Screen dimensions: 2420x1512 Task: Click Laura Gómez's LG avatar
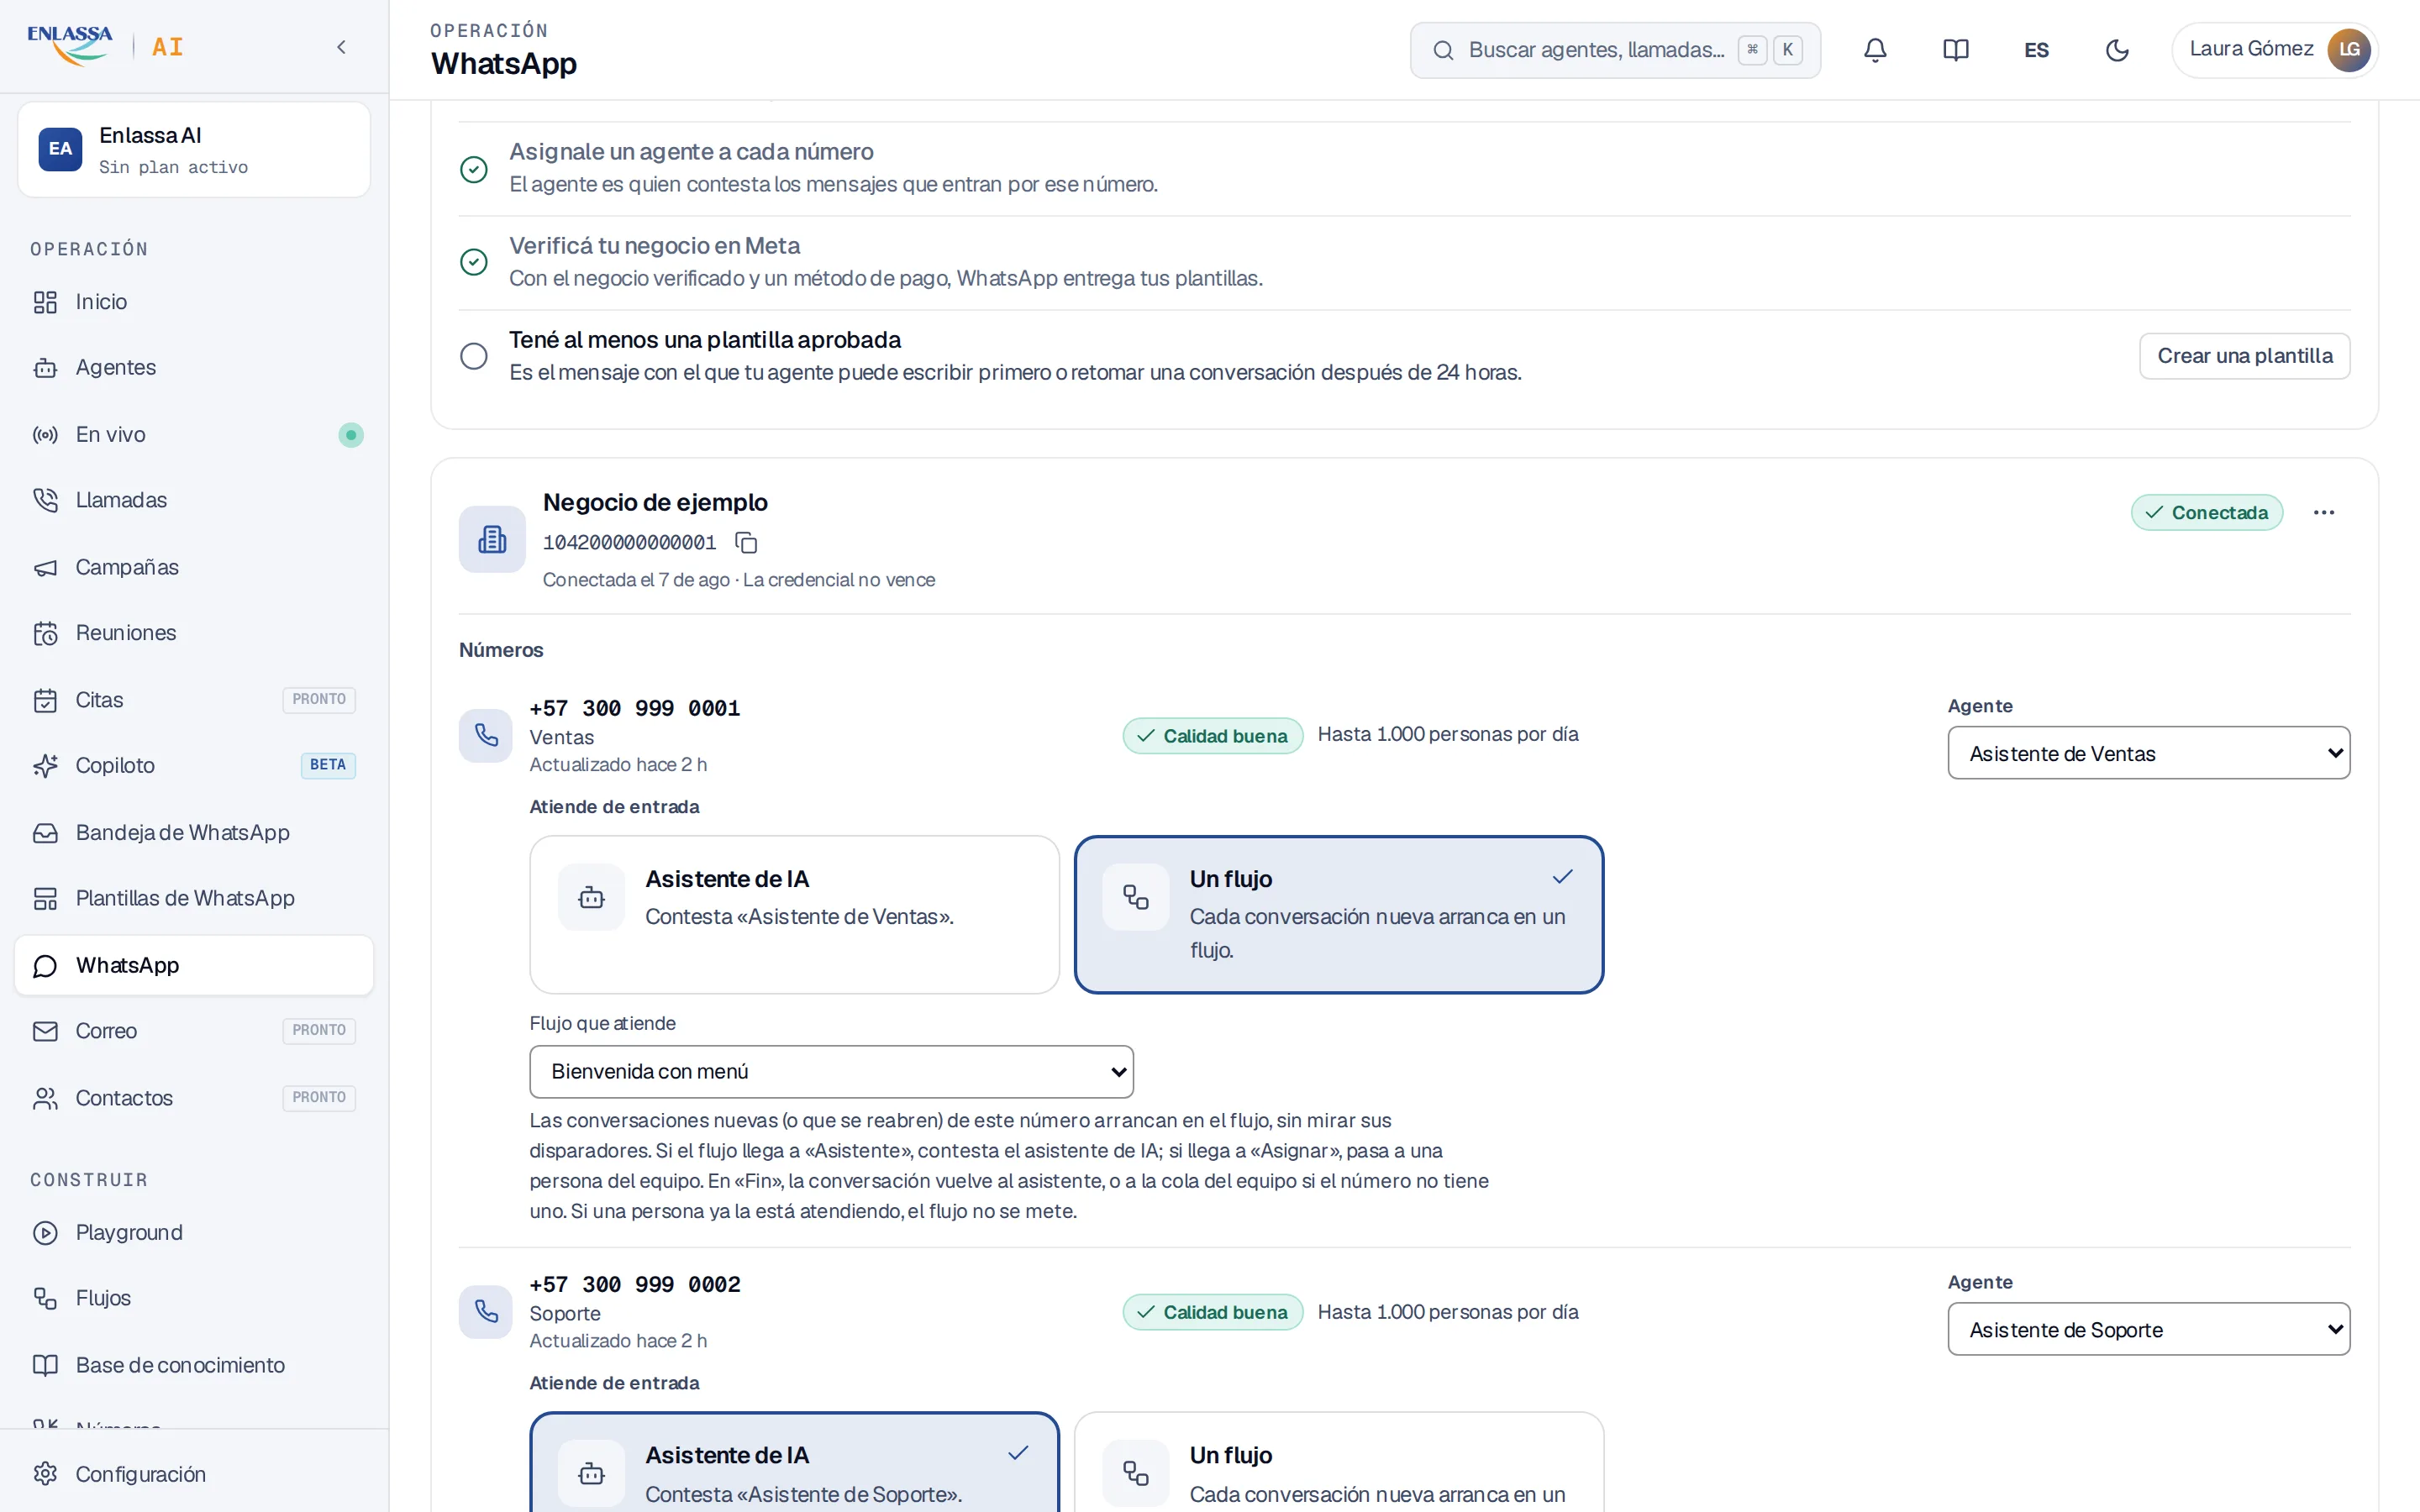(x=2348, y=49)
